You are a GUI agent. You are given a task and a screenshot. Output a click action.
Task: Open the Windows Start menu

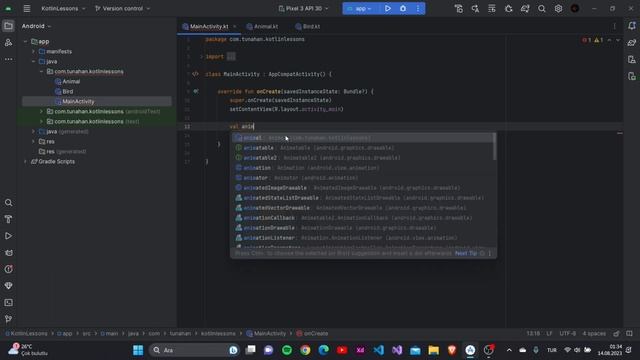[x=138, y=350]
